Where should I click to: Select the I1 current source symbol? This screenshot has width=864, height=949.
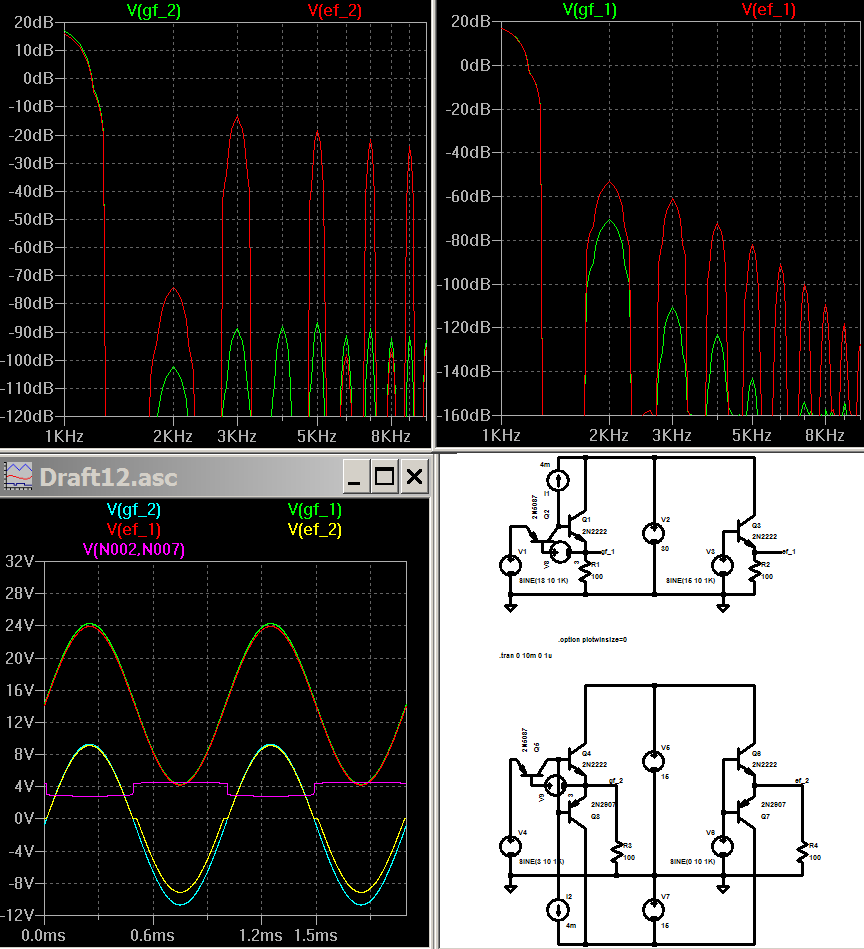coord(557,481)
